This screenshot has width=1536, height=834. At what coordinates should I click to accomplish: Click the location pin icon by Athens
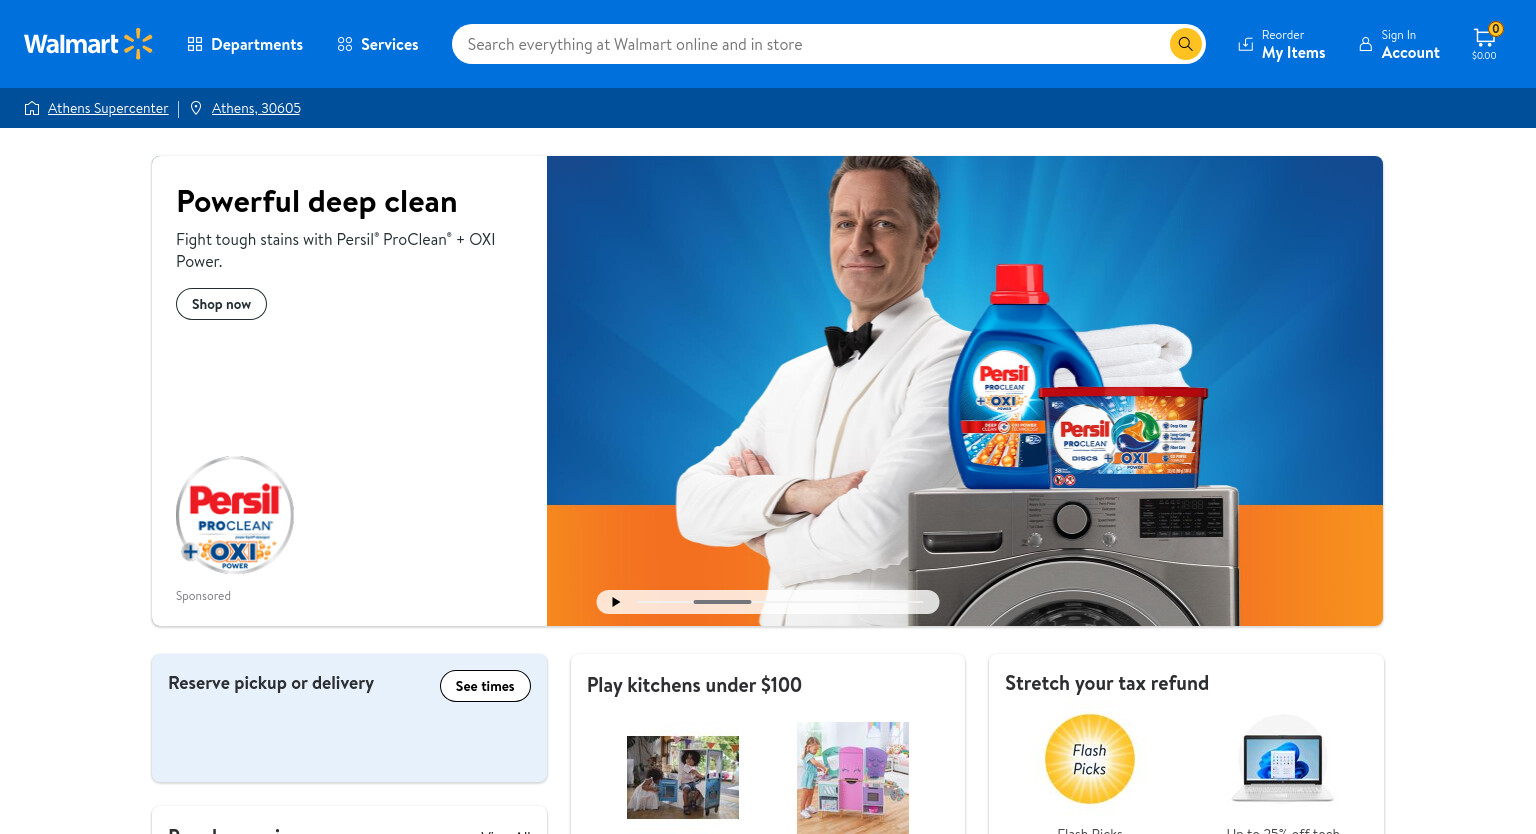196,108
